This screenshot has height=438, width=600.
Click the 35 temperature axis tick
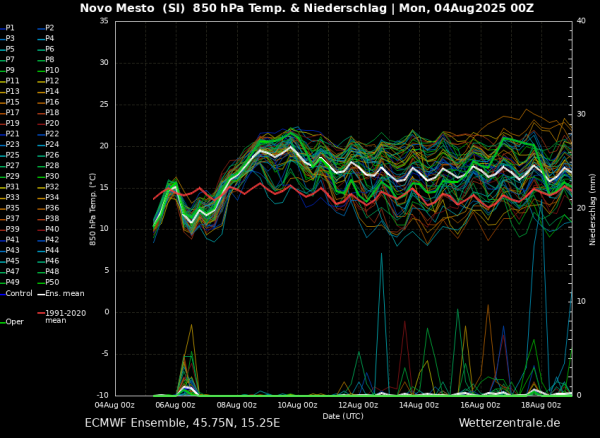pyautogui.click(x=104, y=21)
